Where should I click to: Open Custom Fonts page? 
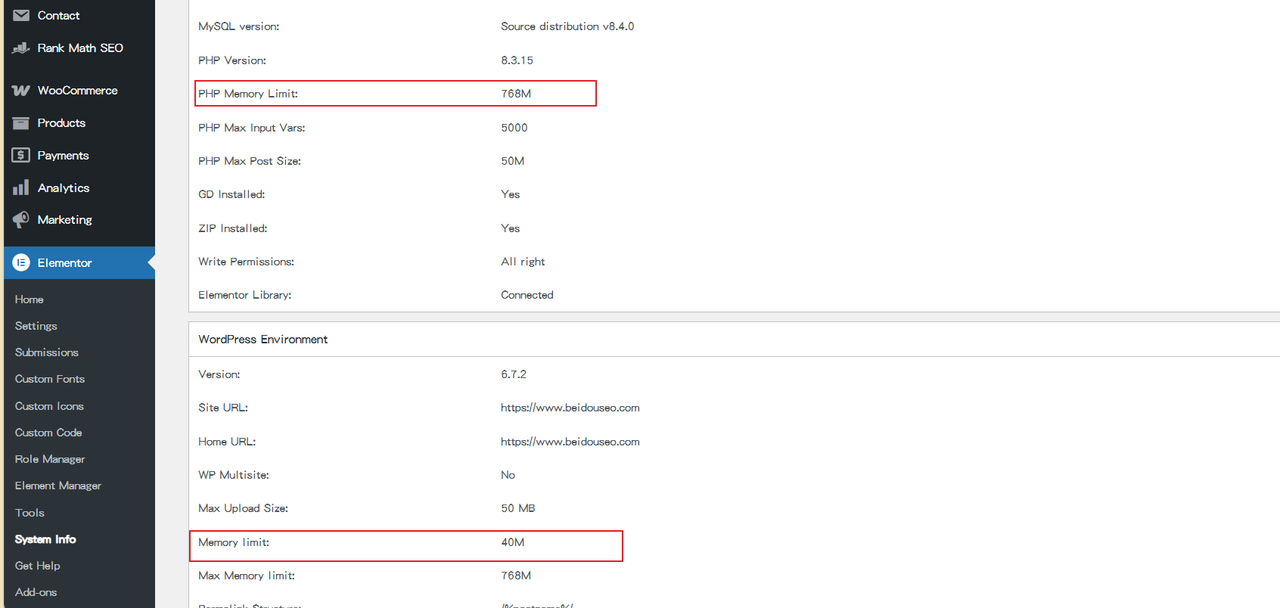[50, 379]
